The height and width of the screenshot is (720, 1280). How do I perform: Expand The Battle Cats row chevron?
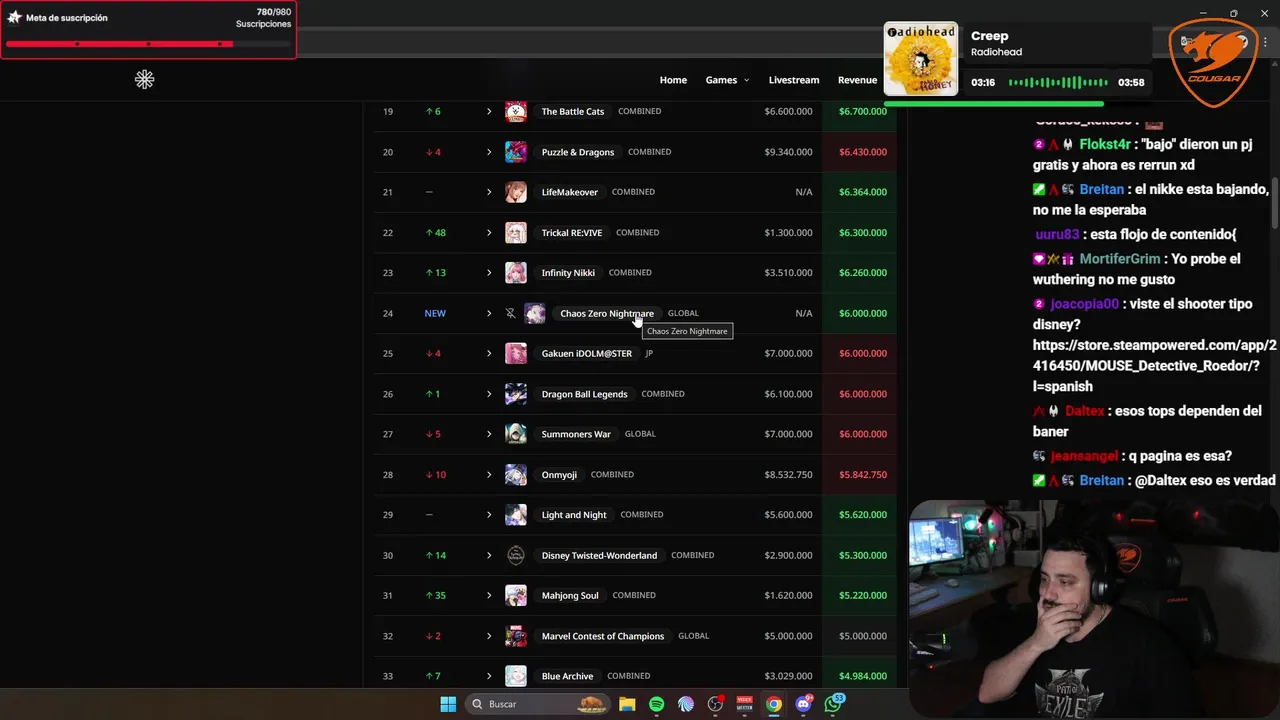(x=489, y=111)
